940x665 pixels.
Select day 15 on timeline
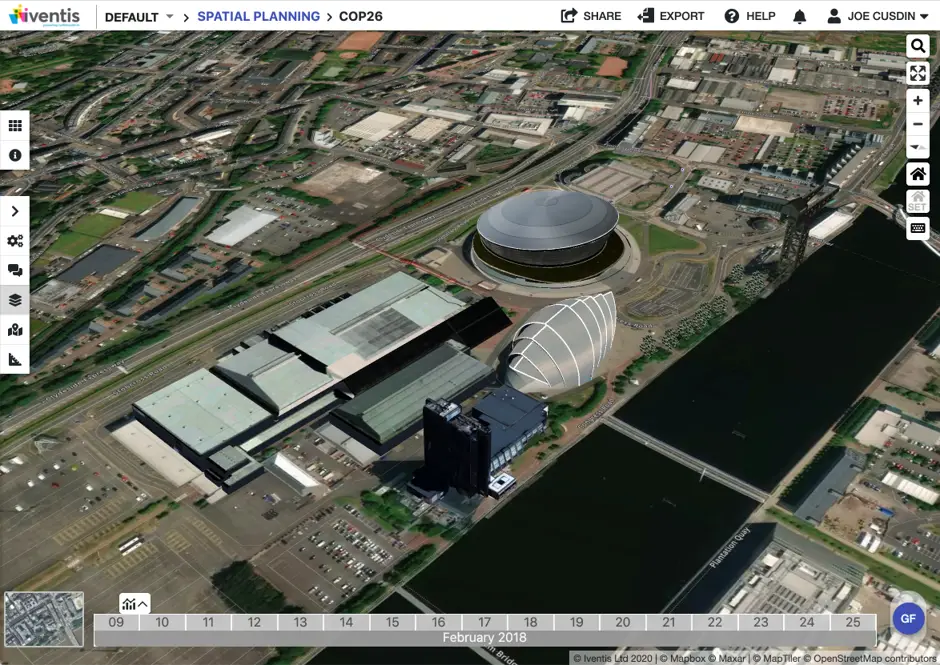point(393,622)
